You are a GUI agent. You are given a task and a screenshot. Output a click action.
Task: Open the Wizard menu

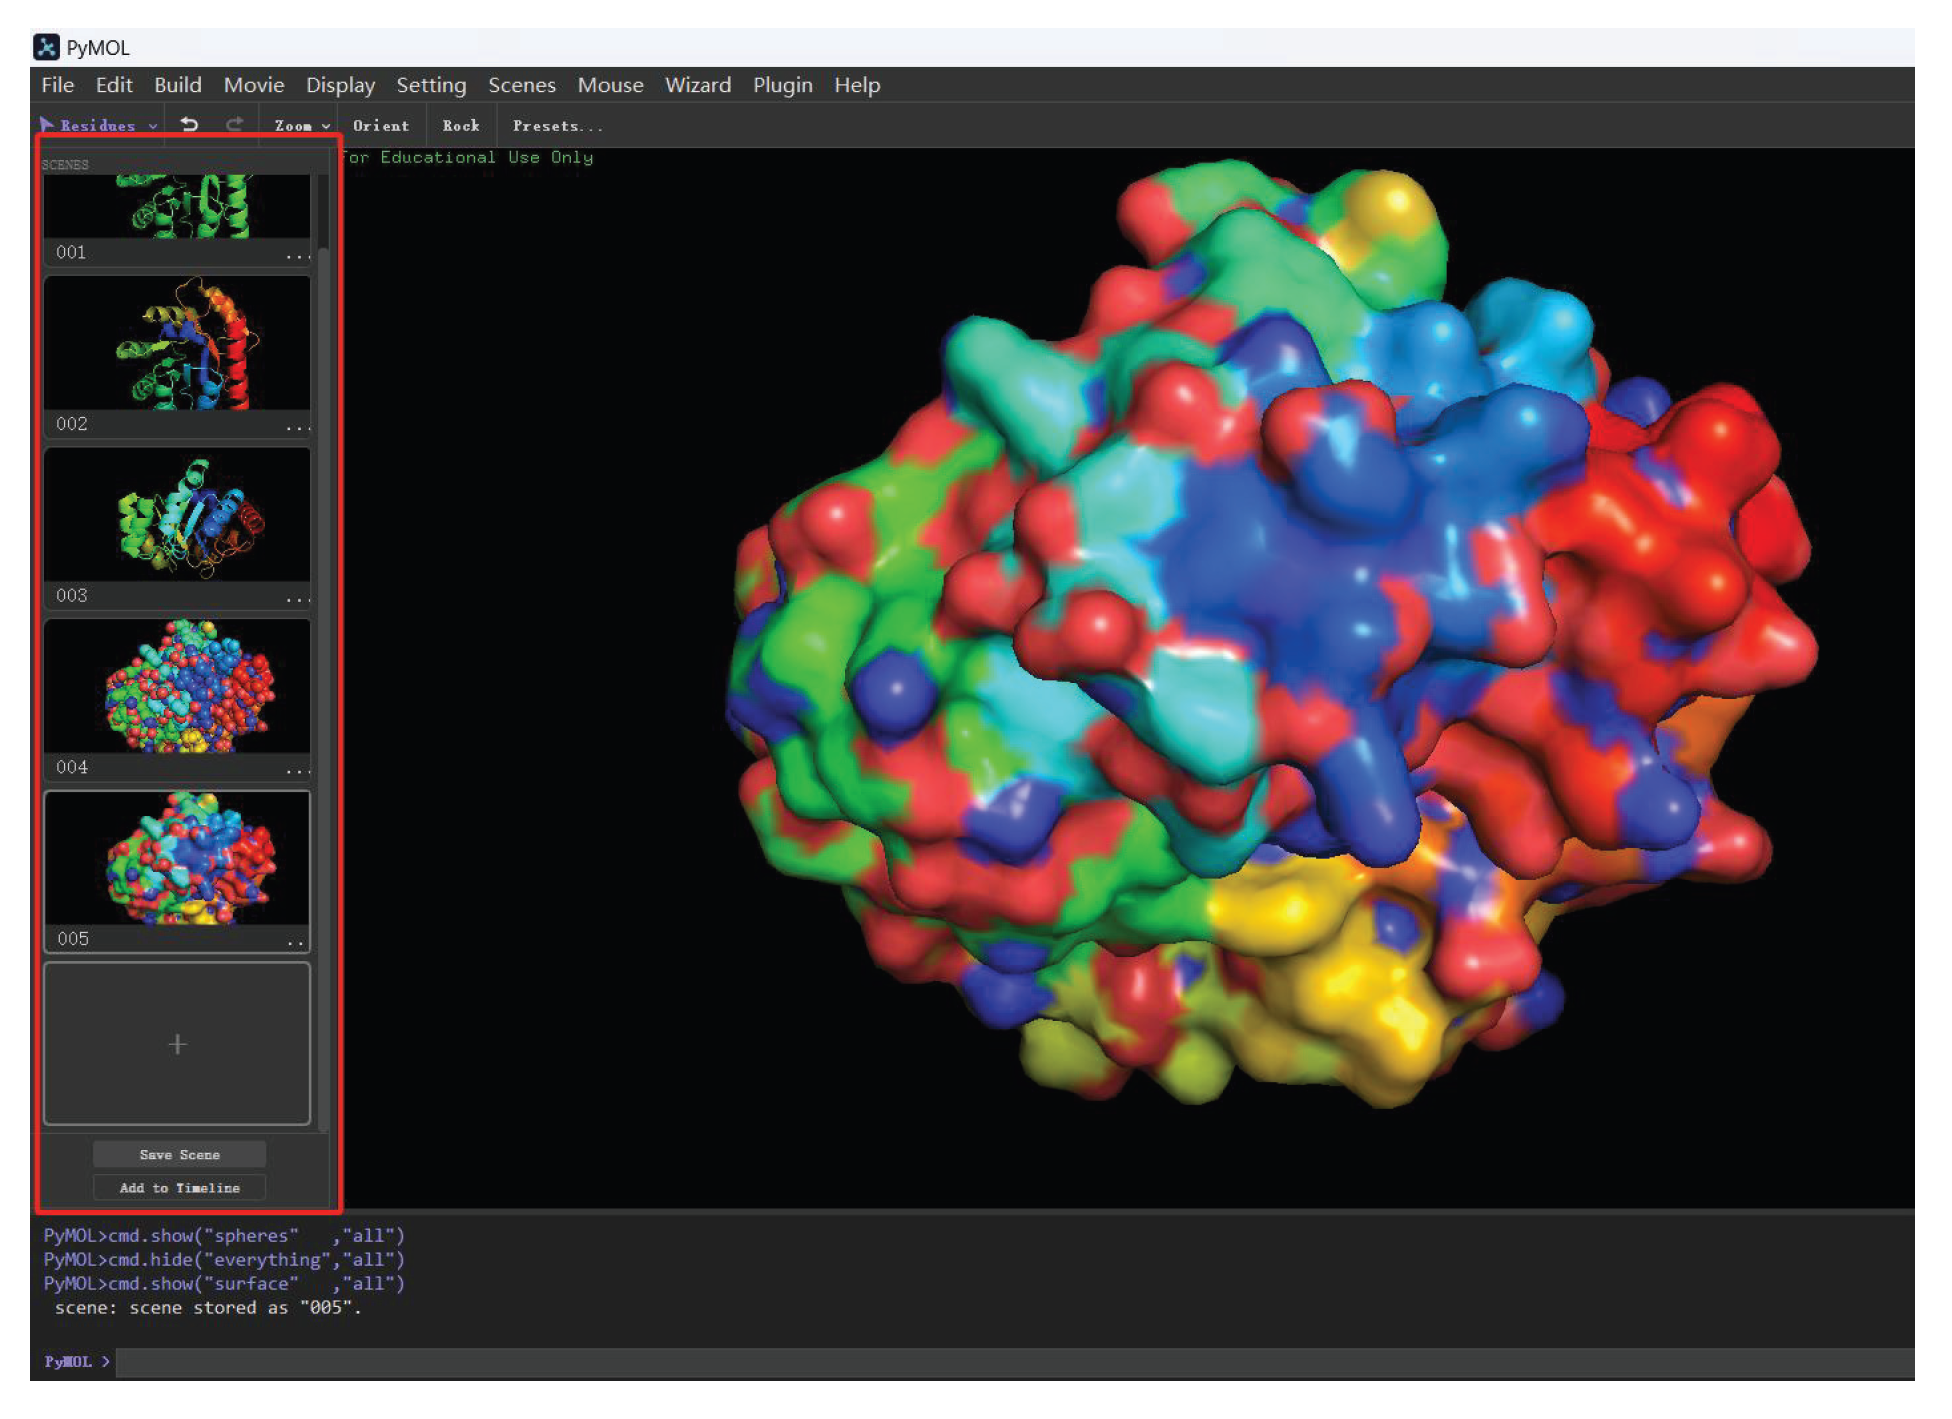[697, 85]
